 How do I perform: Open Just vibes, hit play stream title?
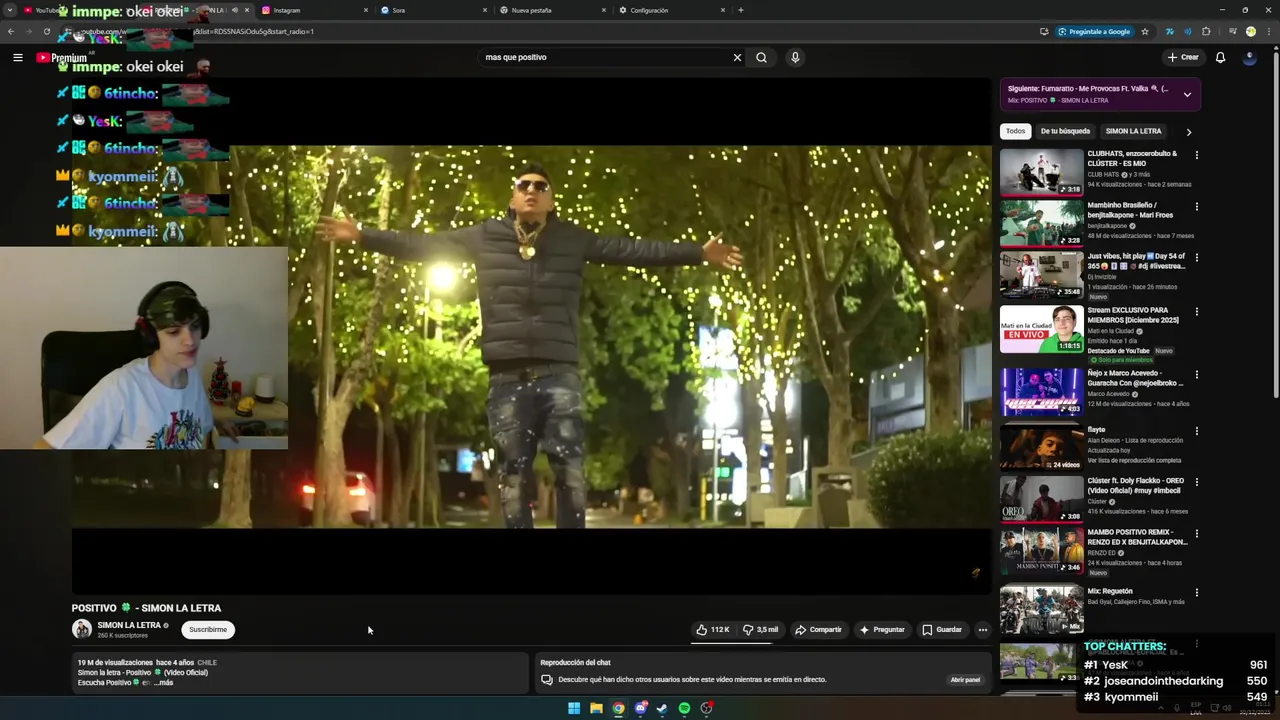click(x=1136, y=260)
